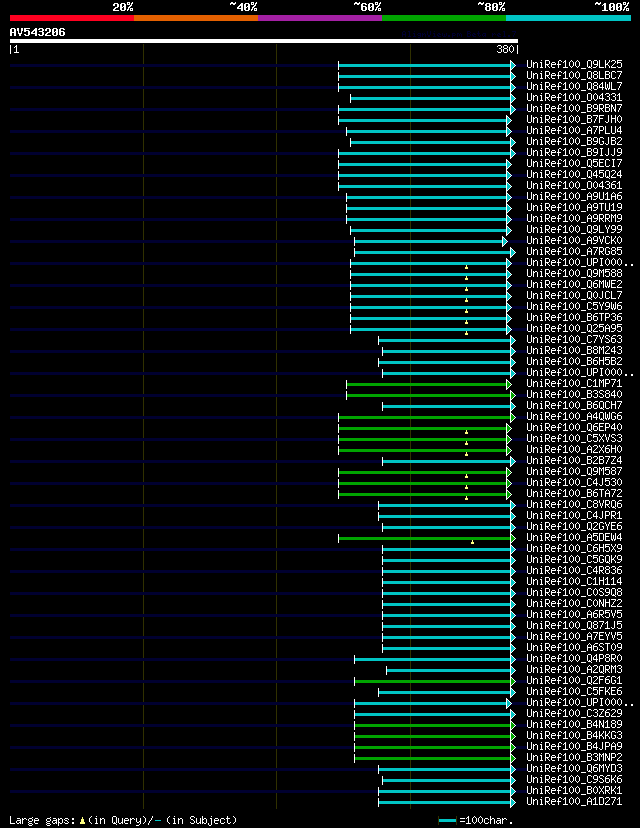Viewport: 640px width, 828px height.
Task: Choose the UniRef100_B6QCH7 hit label
Action: (574, 406)
